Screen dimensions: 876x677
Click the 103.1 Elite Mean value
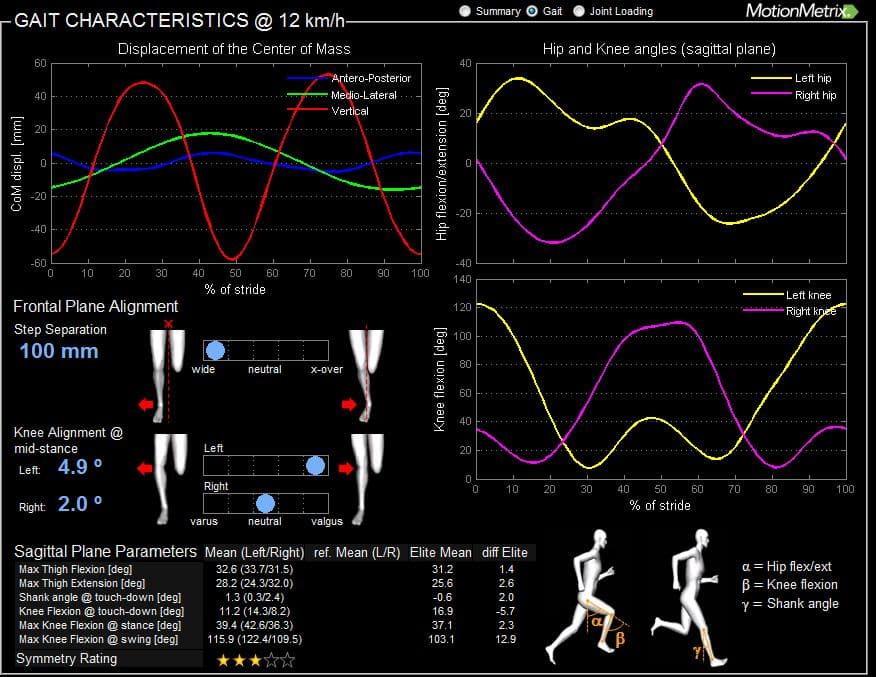[441, 639]
